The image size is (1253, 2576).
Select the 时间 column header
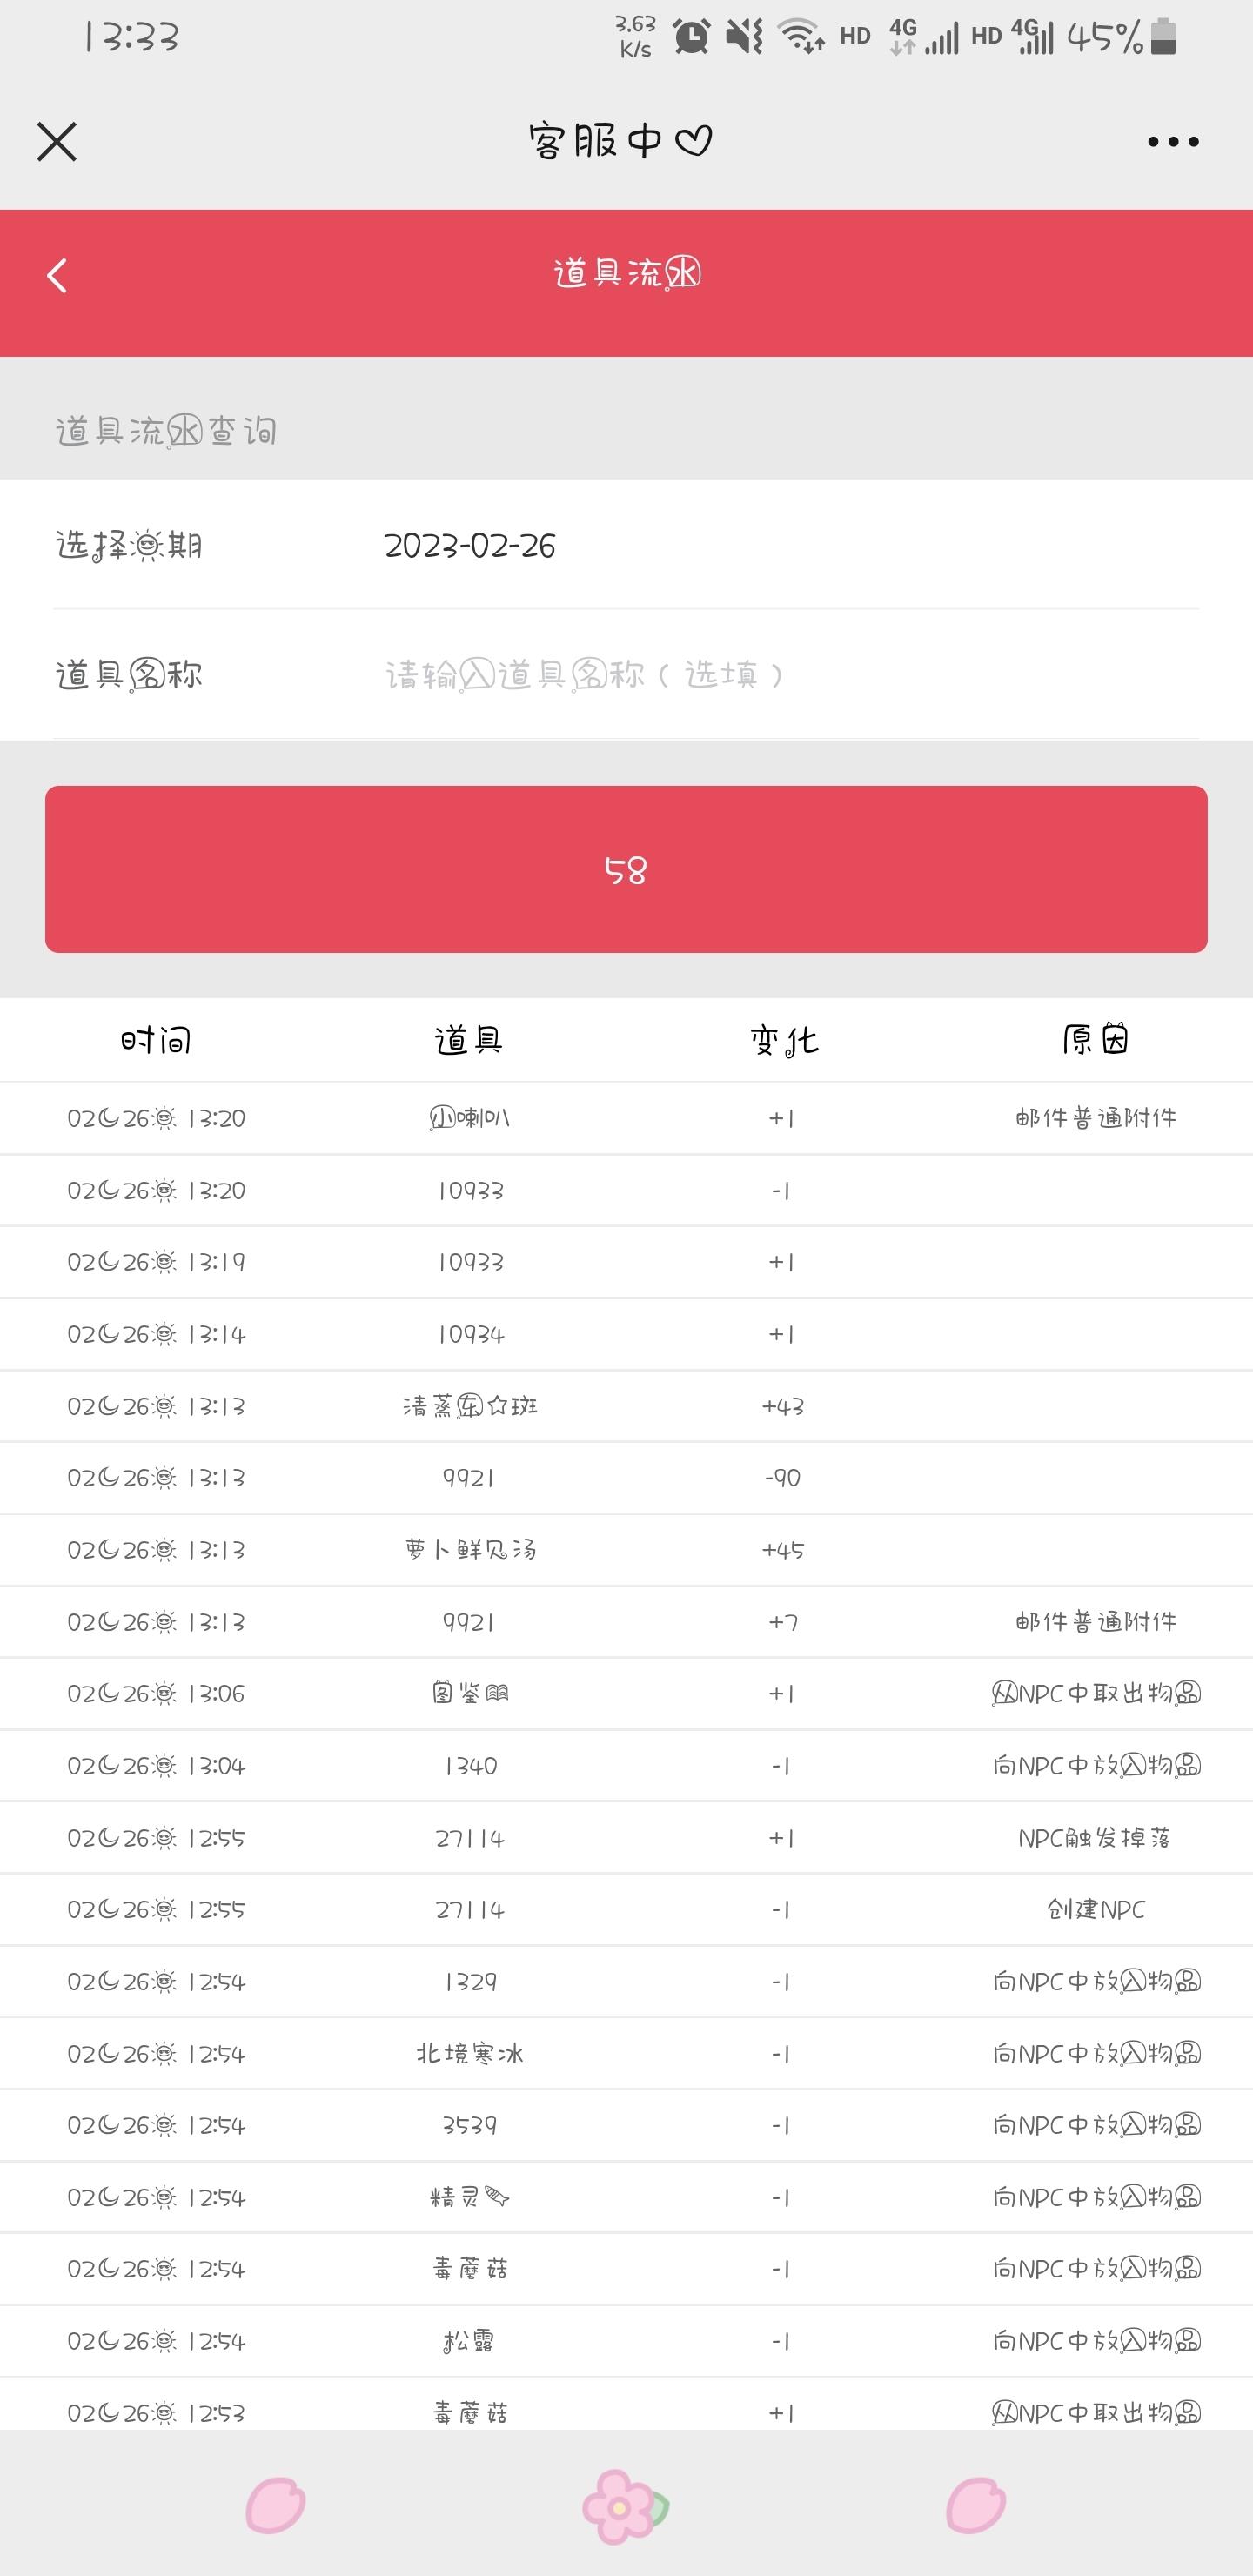click(x=156, y=1040)
